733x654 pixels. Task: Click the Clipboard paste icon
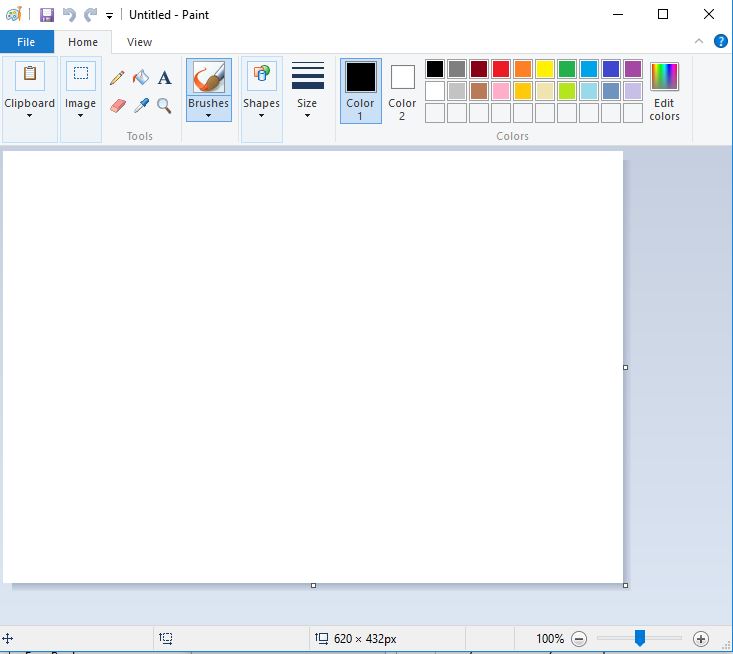30,75
